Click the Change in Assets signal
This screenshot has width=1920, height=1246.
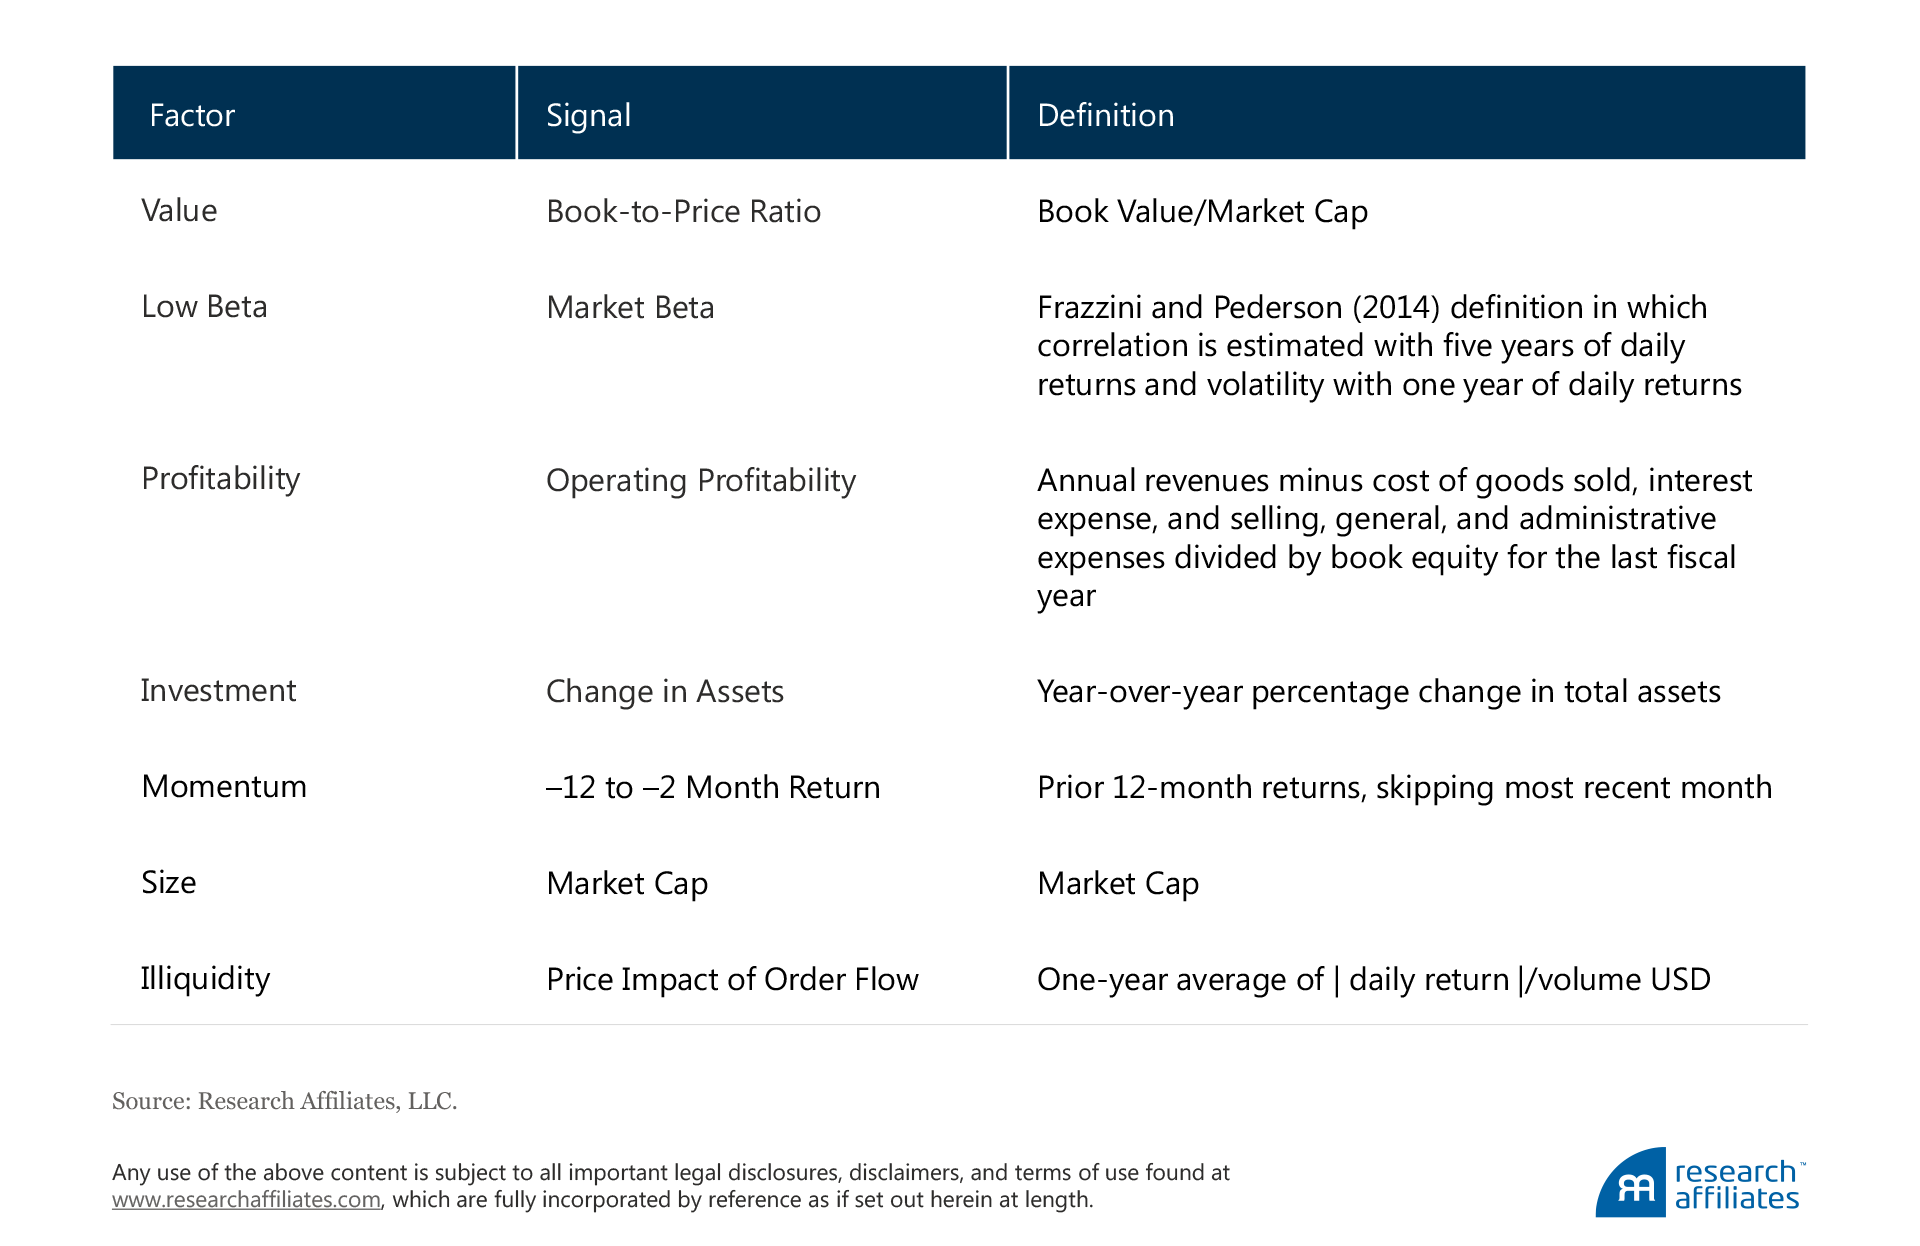pyautogui.click(x=664, y=692)
